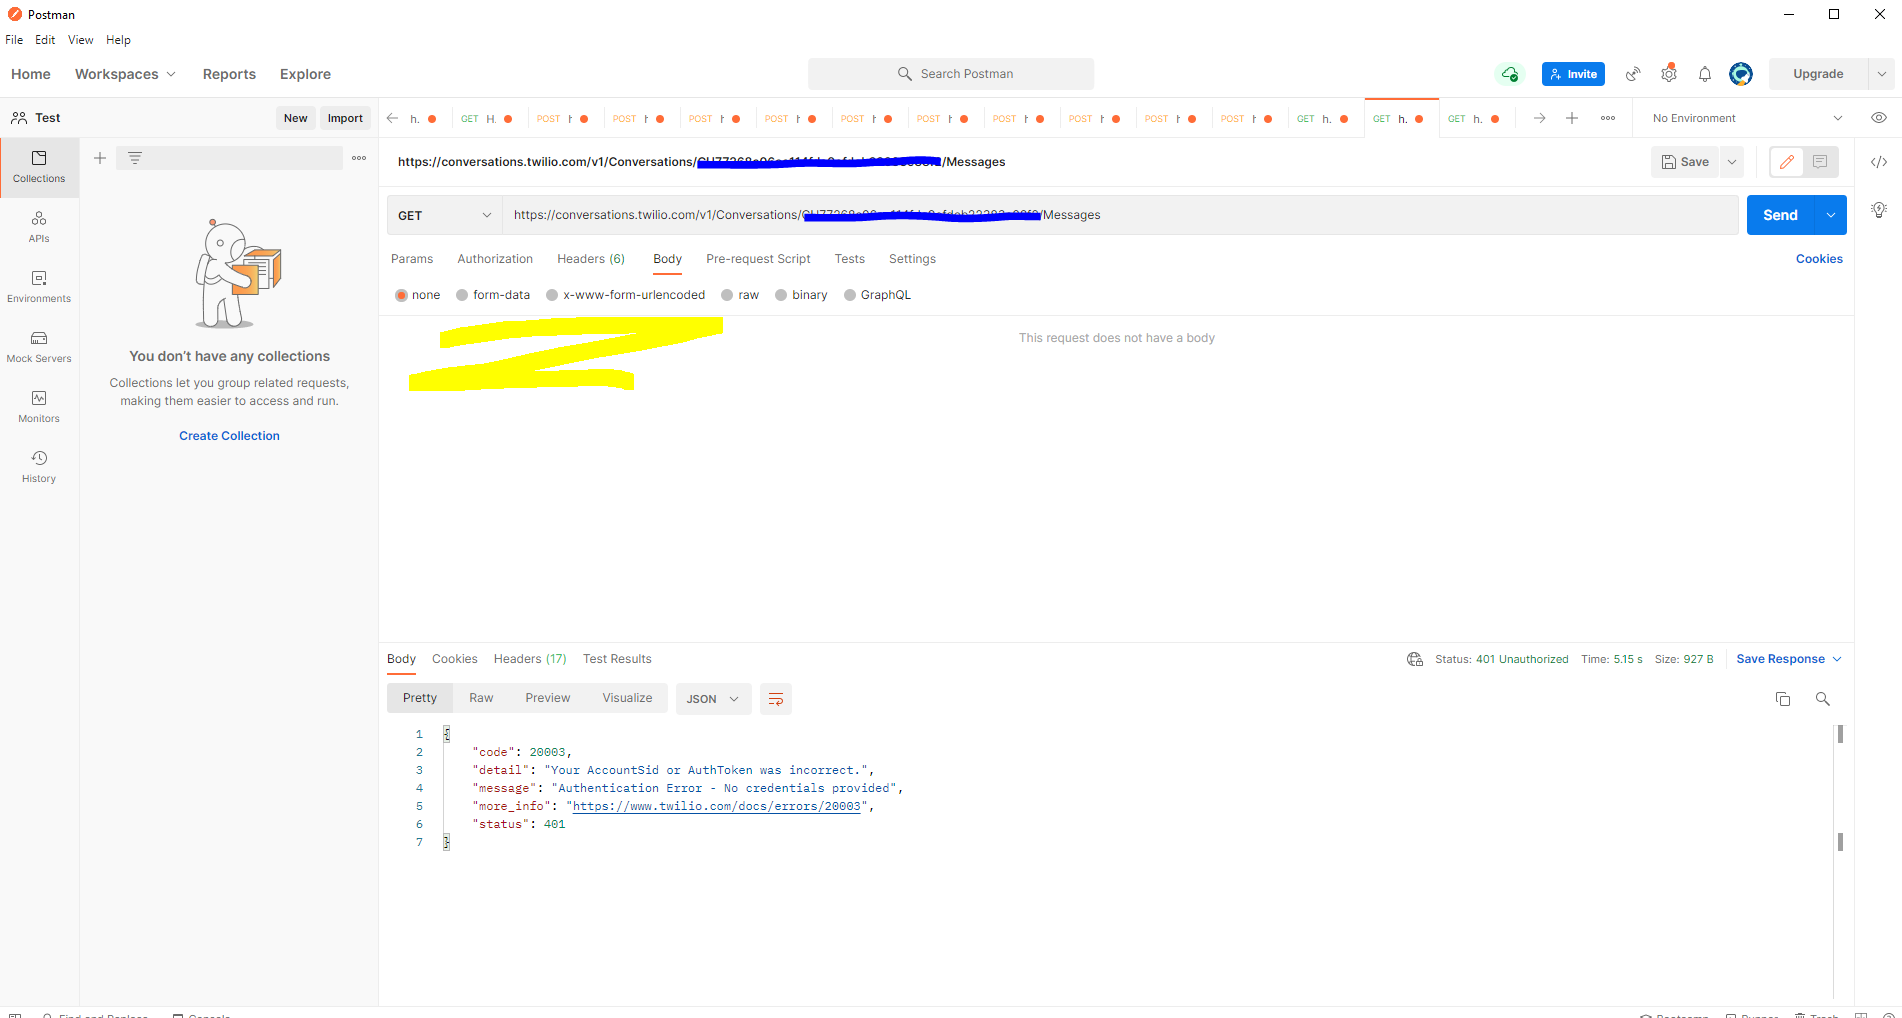Select the form-data body type
This screenshot has height=1018, width=1902.
[462, 295]
